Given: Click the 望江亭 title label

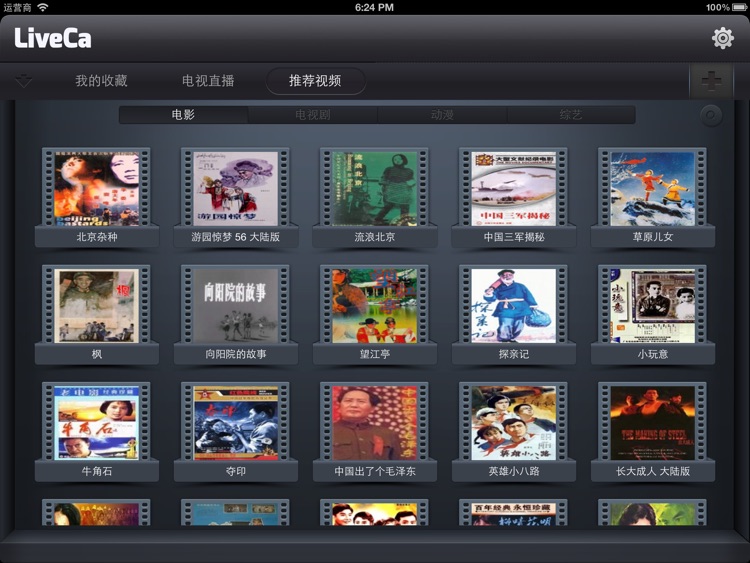Looking at the screenshot, I should (375, 354).
